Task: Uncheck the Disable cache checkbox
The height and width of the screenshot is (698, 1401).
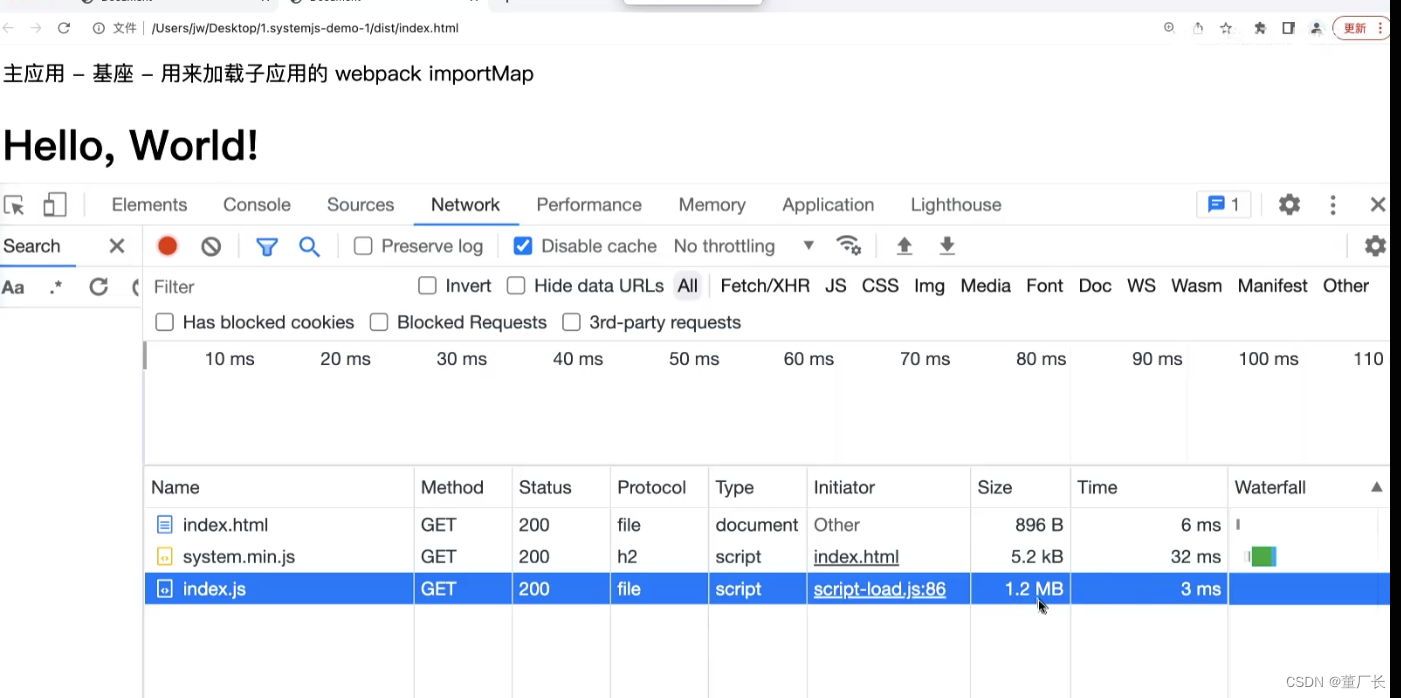Action: click(x=522, y=246)
